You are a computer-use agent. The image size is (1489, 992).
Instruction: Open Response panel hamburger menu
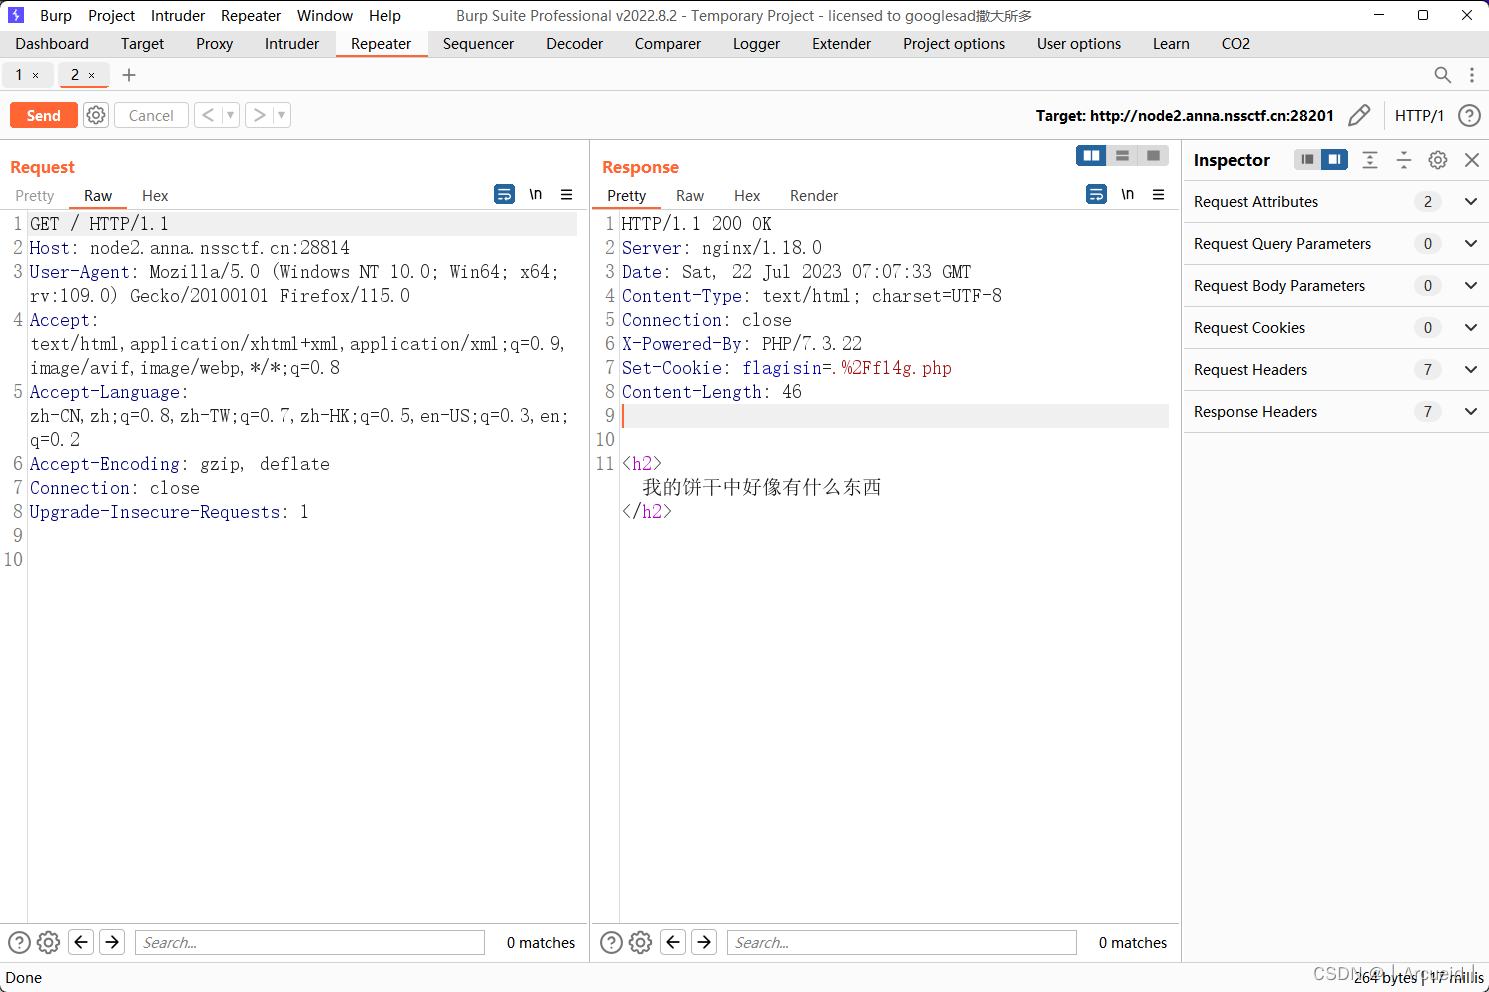pos(1159,194)
